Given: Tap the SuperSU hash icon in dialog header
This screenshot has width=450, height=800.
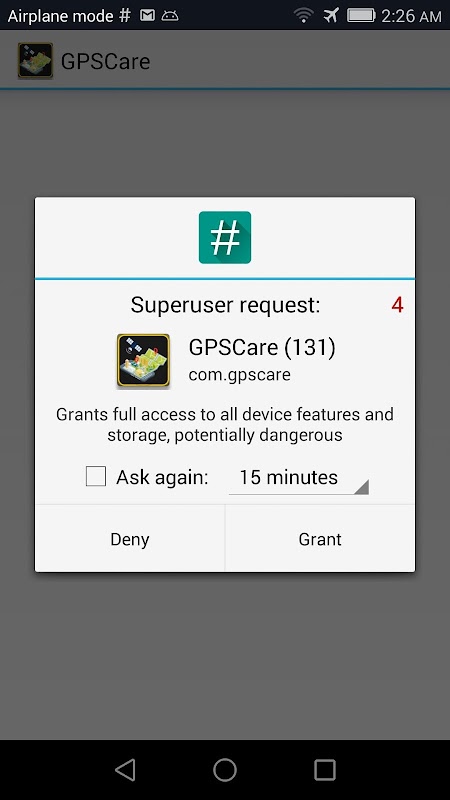Looking at the screenshot, I should 224,237.
